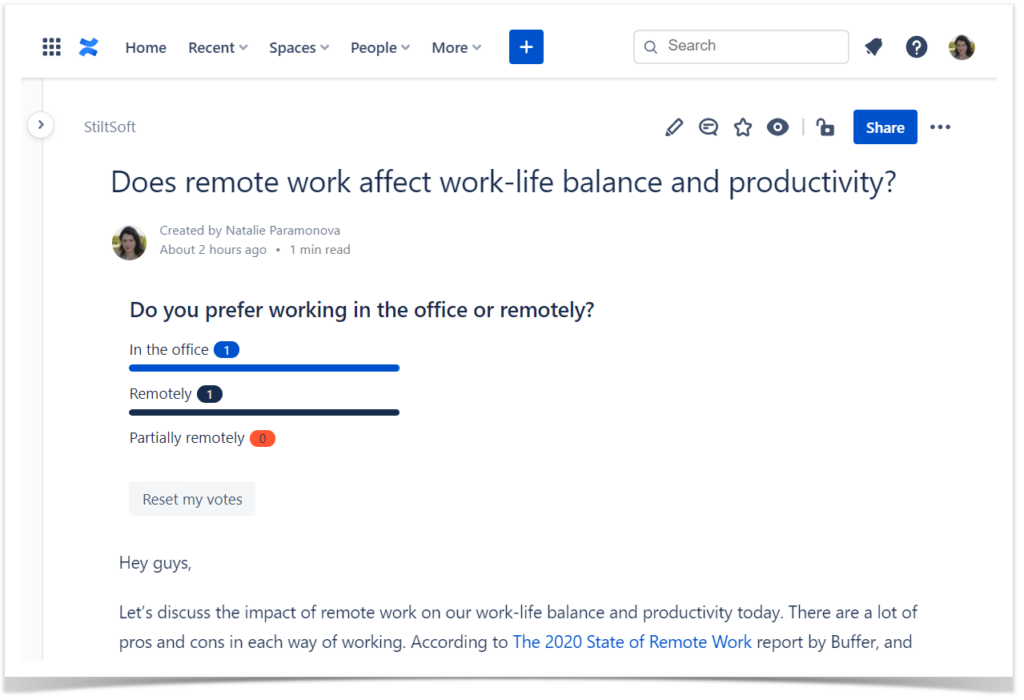Vote for the 'Remotely' poll option
Screen dimensions: 1024x700
(x=161, y=393)
